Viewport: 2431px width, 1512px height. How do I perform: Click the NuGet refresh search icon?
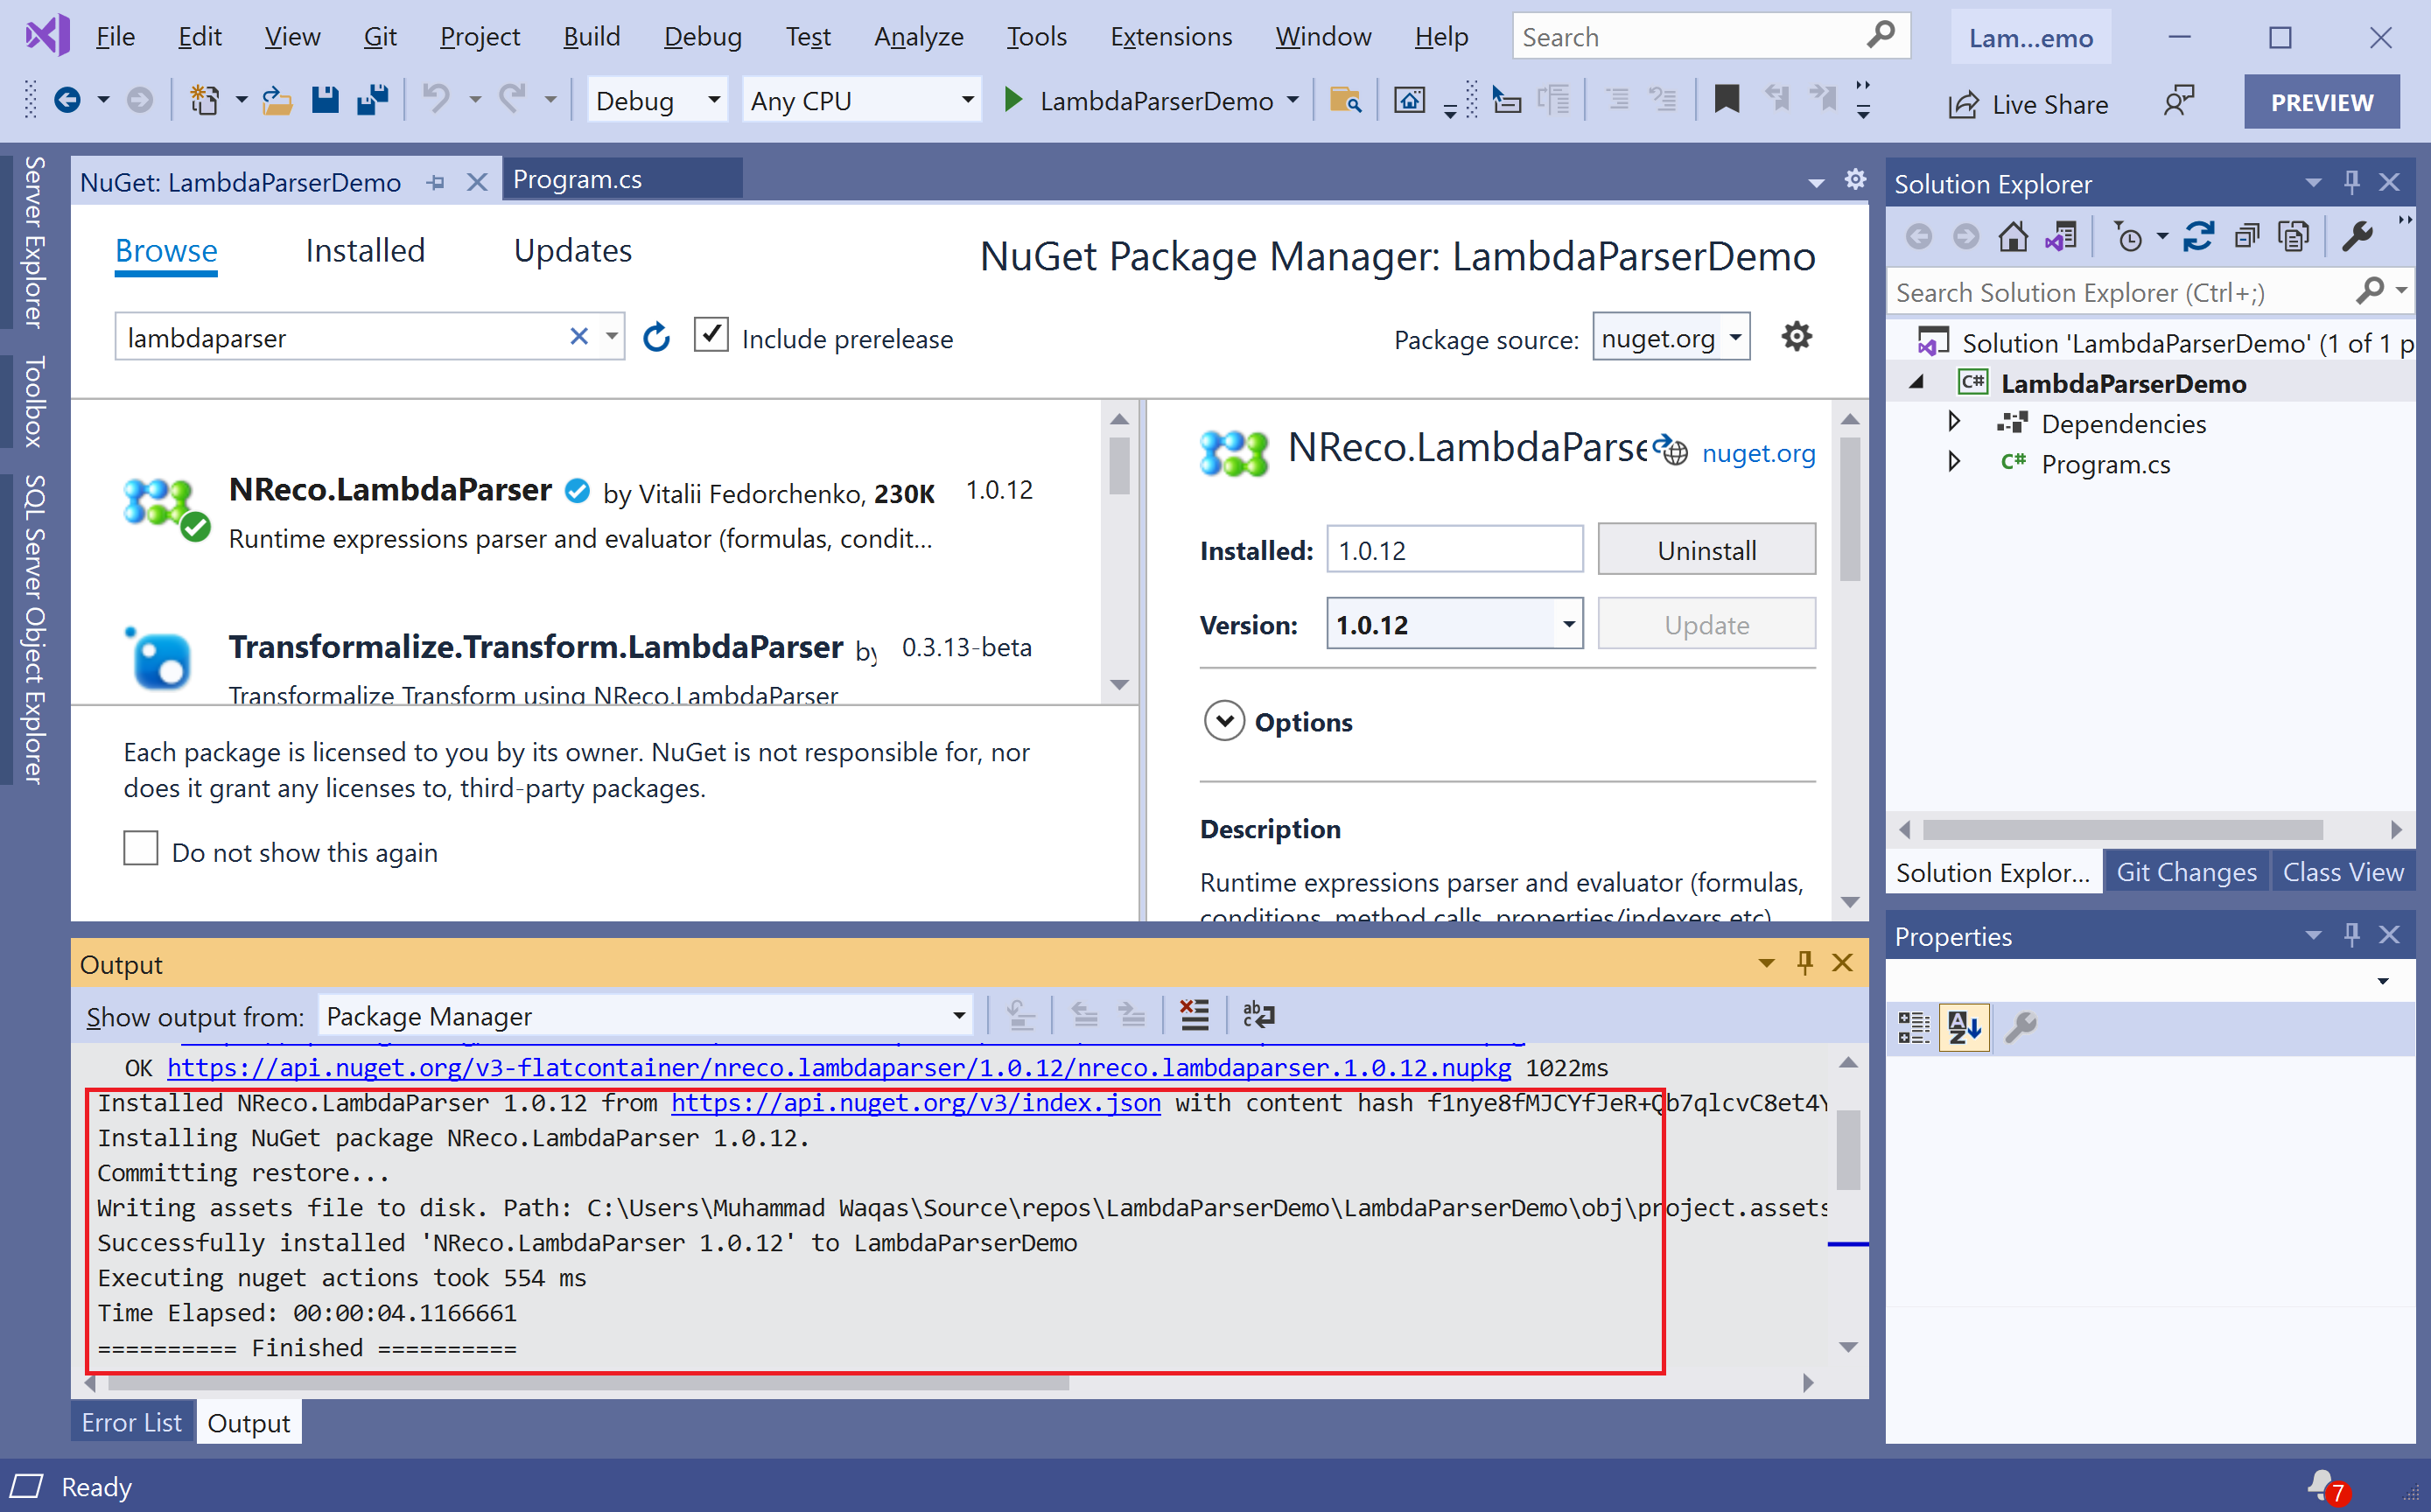[x=656, y=338]
